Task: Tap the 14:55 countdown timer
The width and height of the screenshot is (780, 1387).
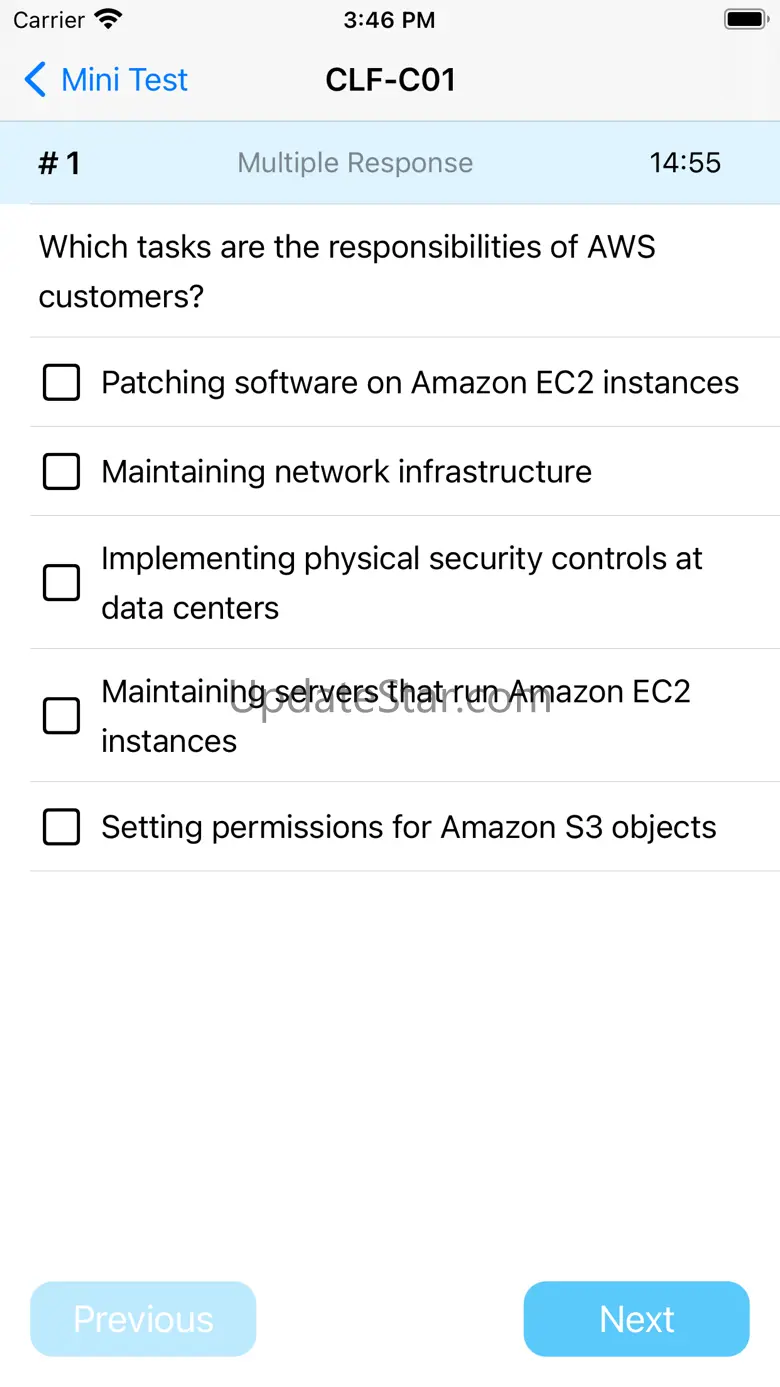Action: [685, 163]
